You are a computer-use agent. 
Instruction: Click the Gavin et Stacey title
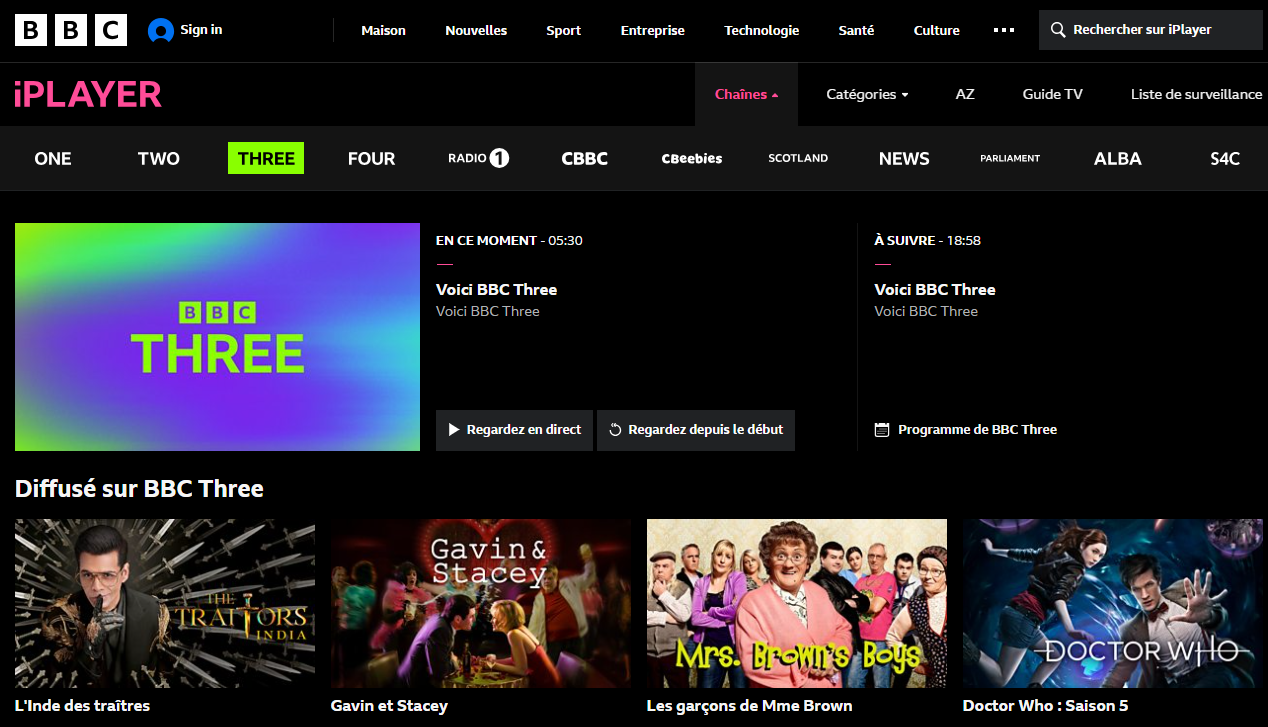tap(389, 706)
